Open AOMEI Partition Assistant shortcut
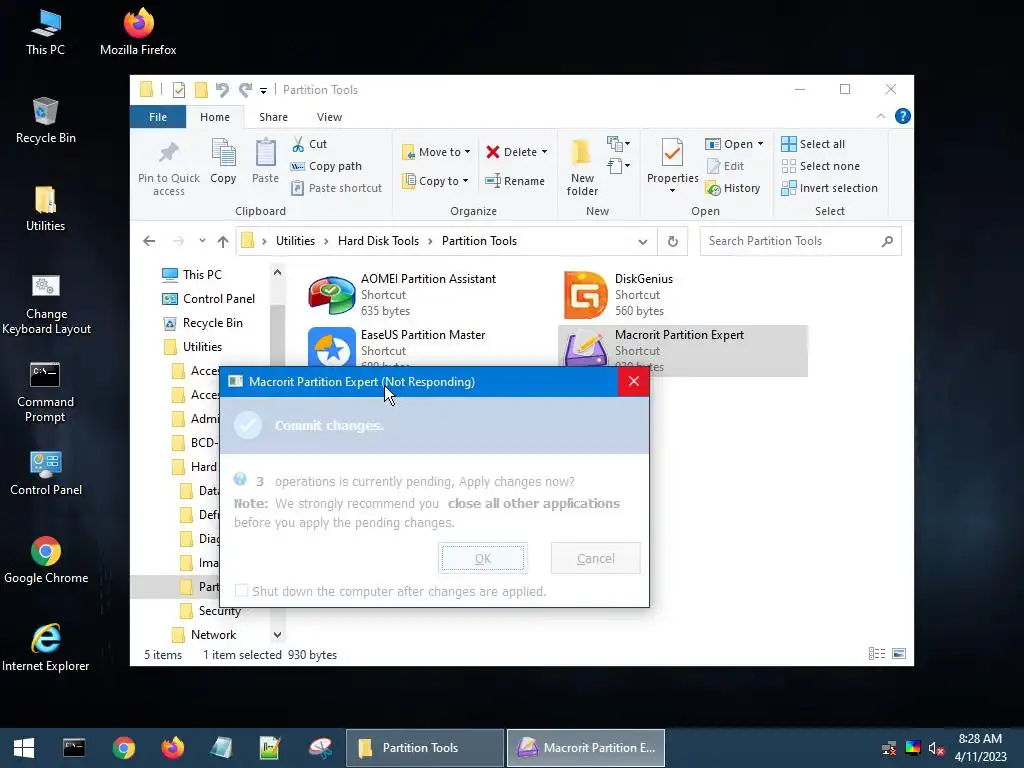This screenshot has height=768, width=1024. (402, 295)
